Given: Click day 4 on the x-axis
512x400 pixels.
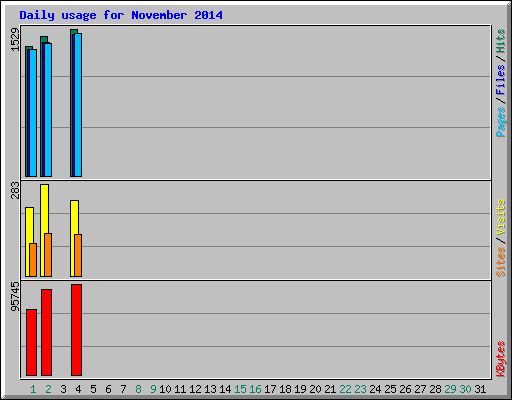Looking at the screenshot, I should click(78, 389).
